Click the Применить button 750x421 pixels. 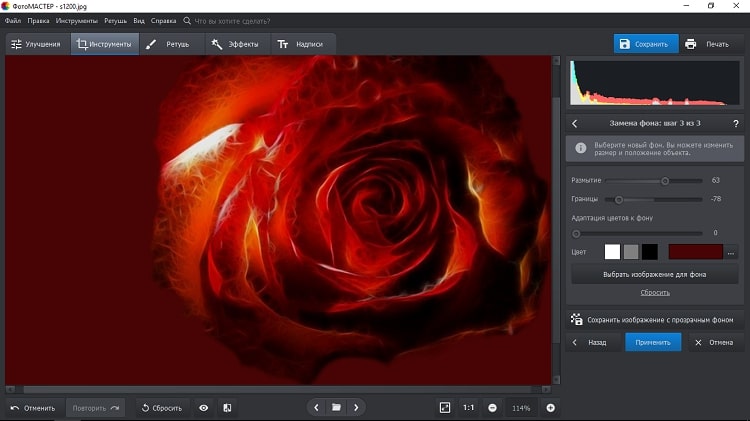pos(653,342)
